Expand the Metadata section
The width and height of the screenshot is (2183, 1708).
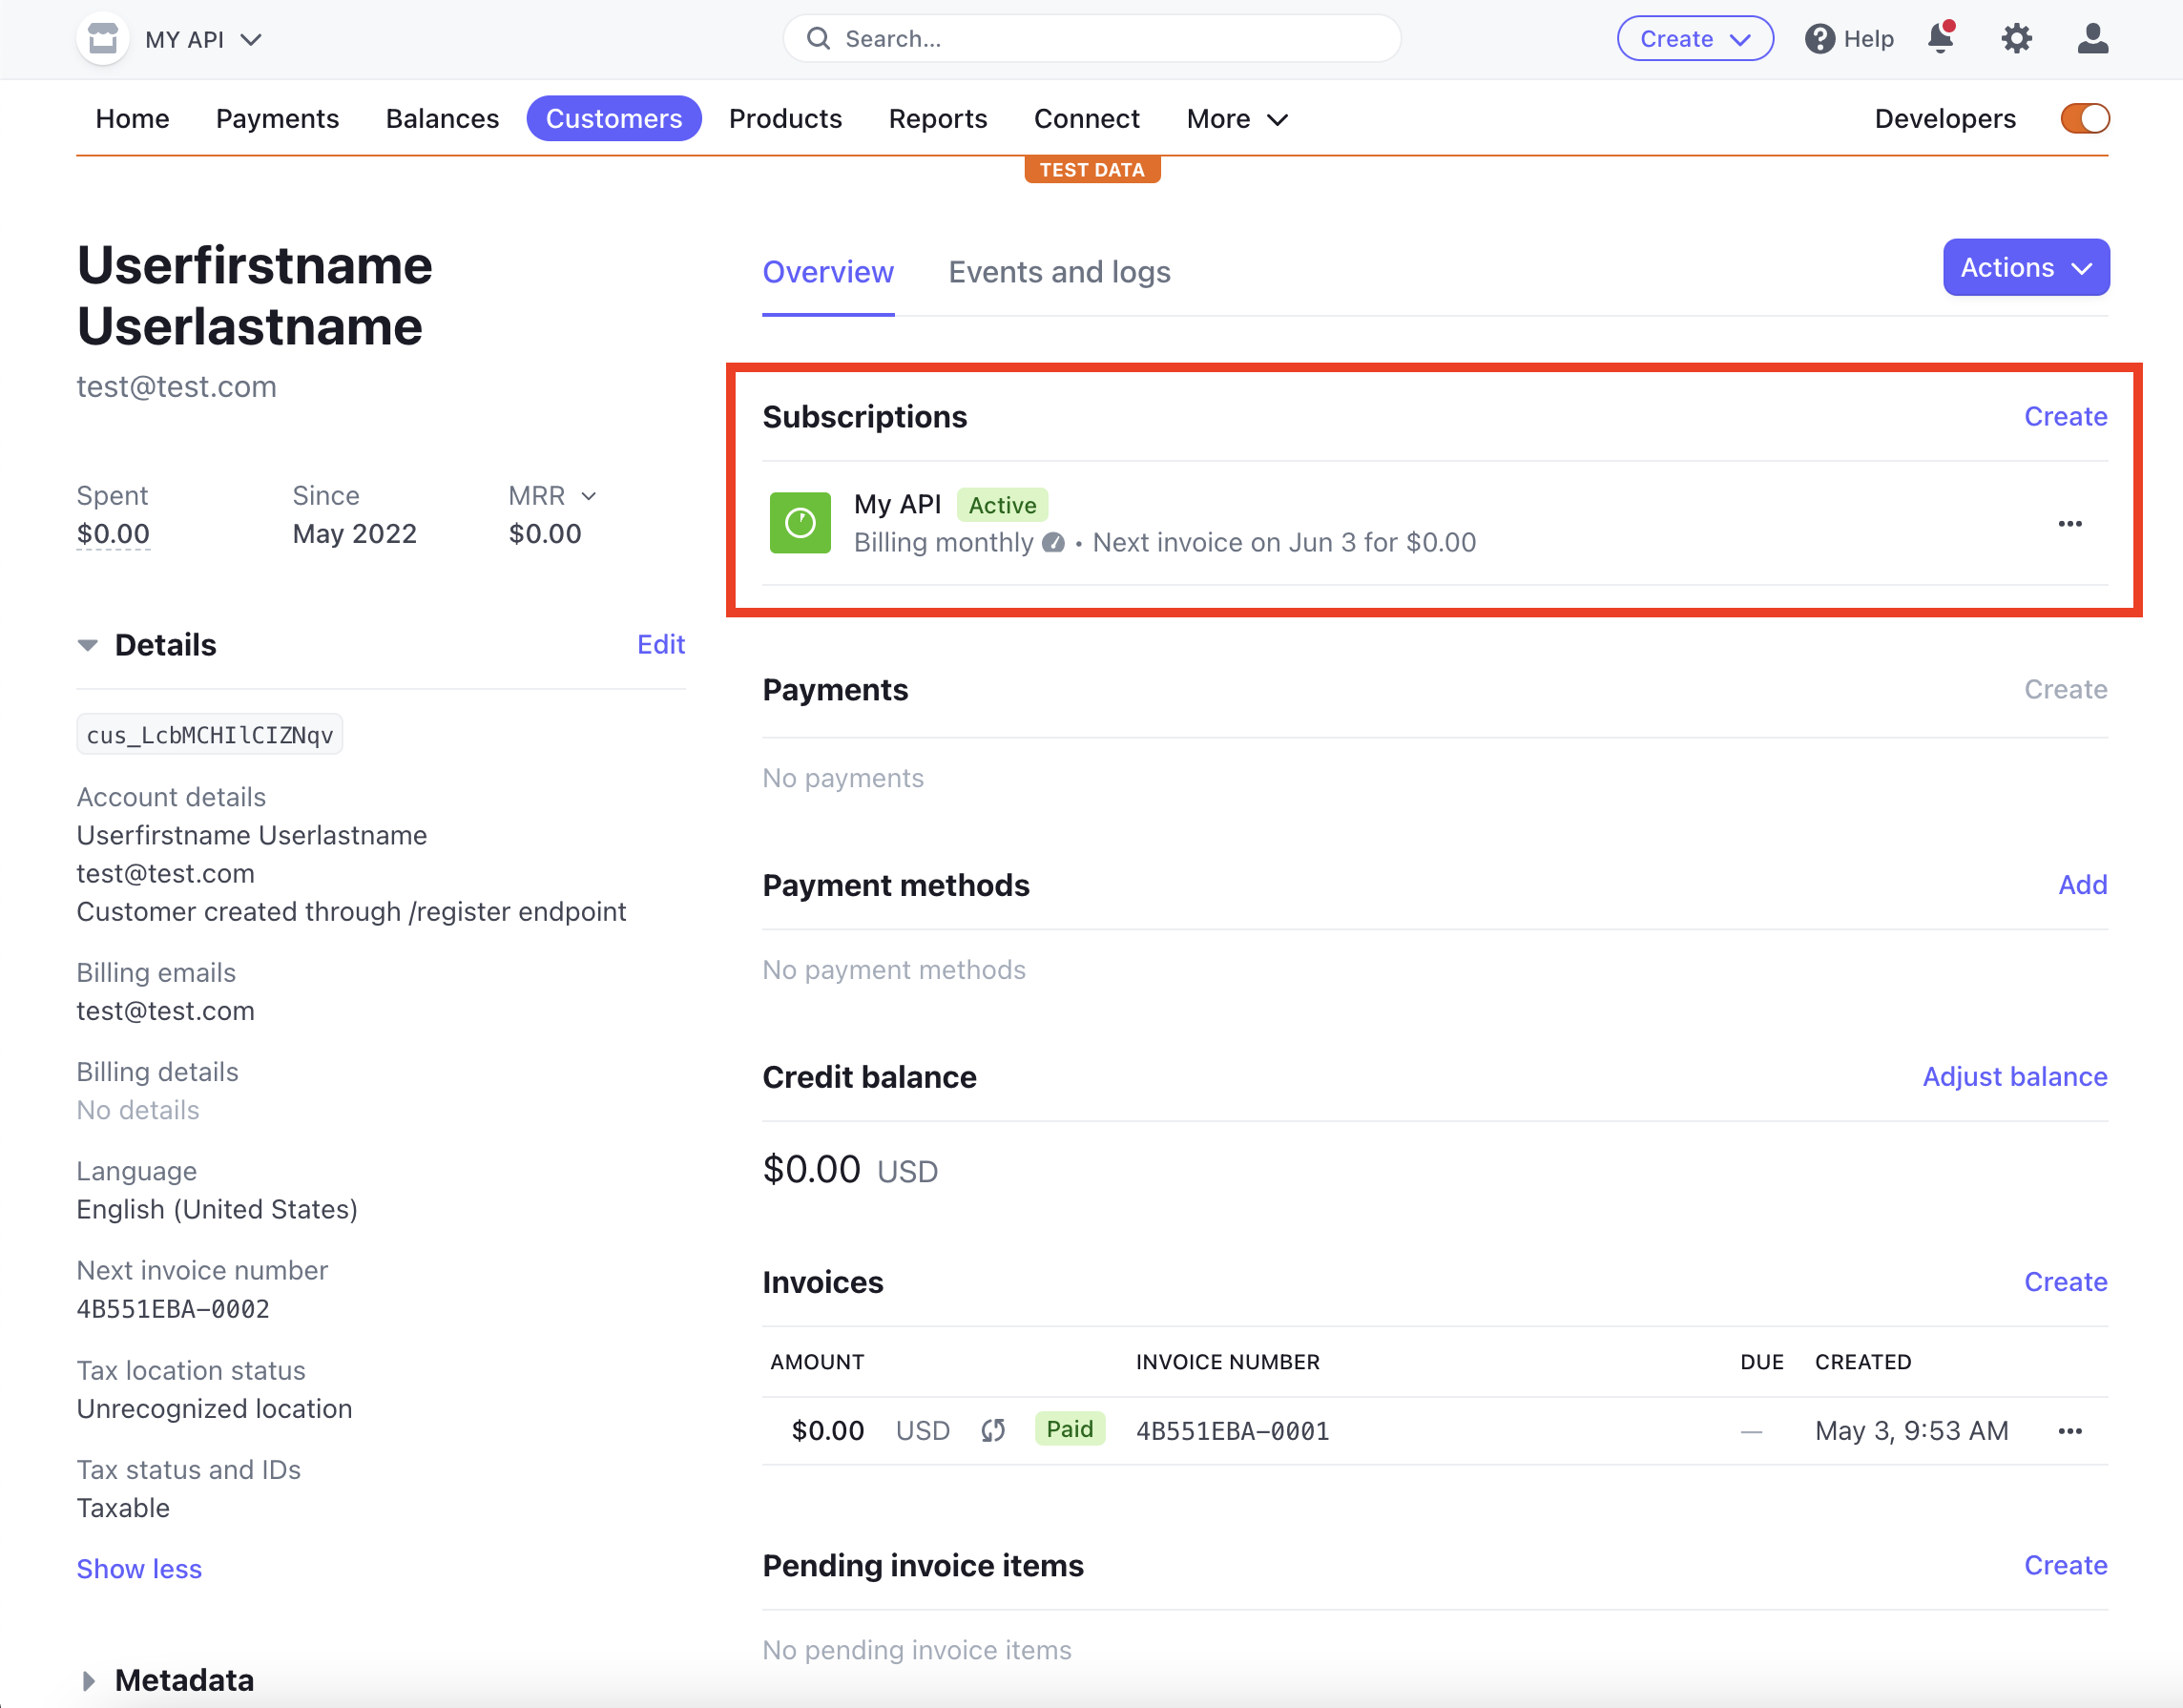(x=88, y=1680)
